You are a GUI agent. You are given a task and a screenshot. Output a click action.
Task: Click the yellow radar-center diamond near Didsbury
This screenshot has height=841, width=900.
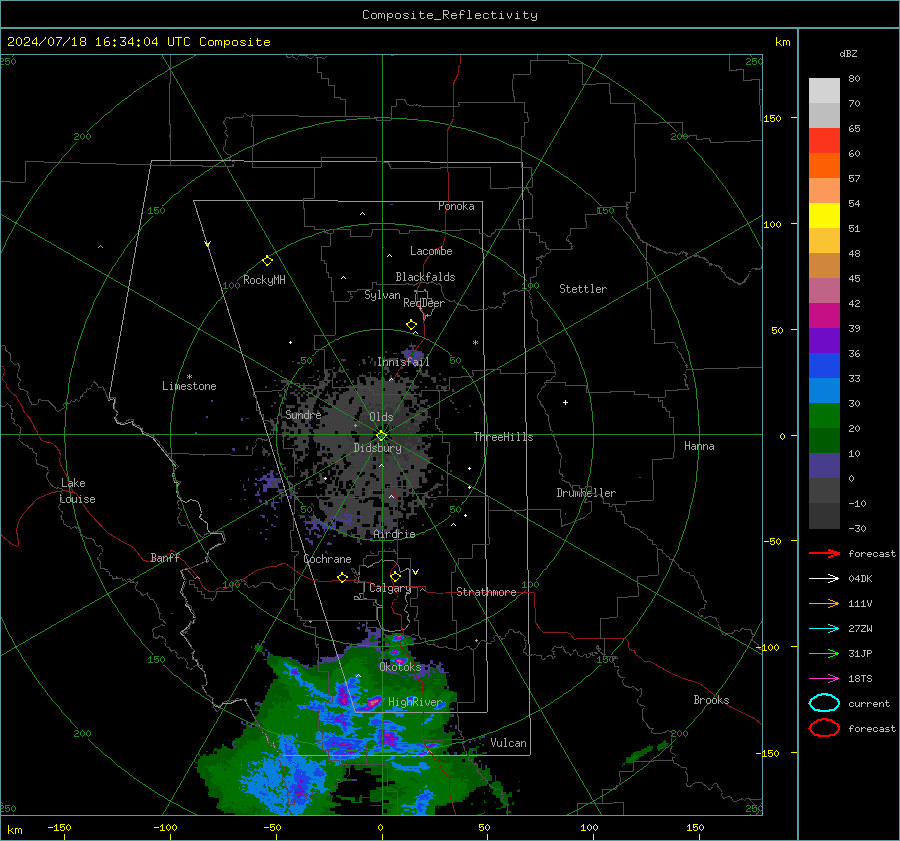point(381,435)
